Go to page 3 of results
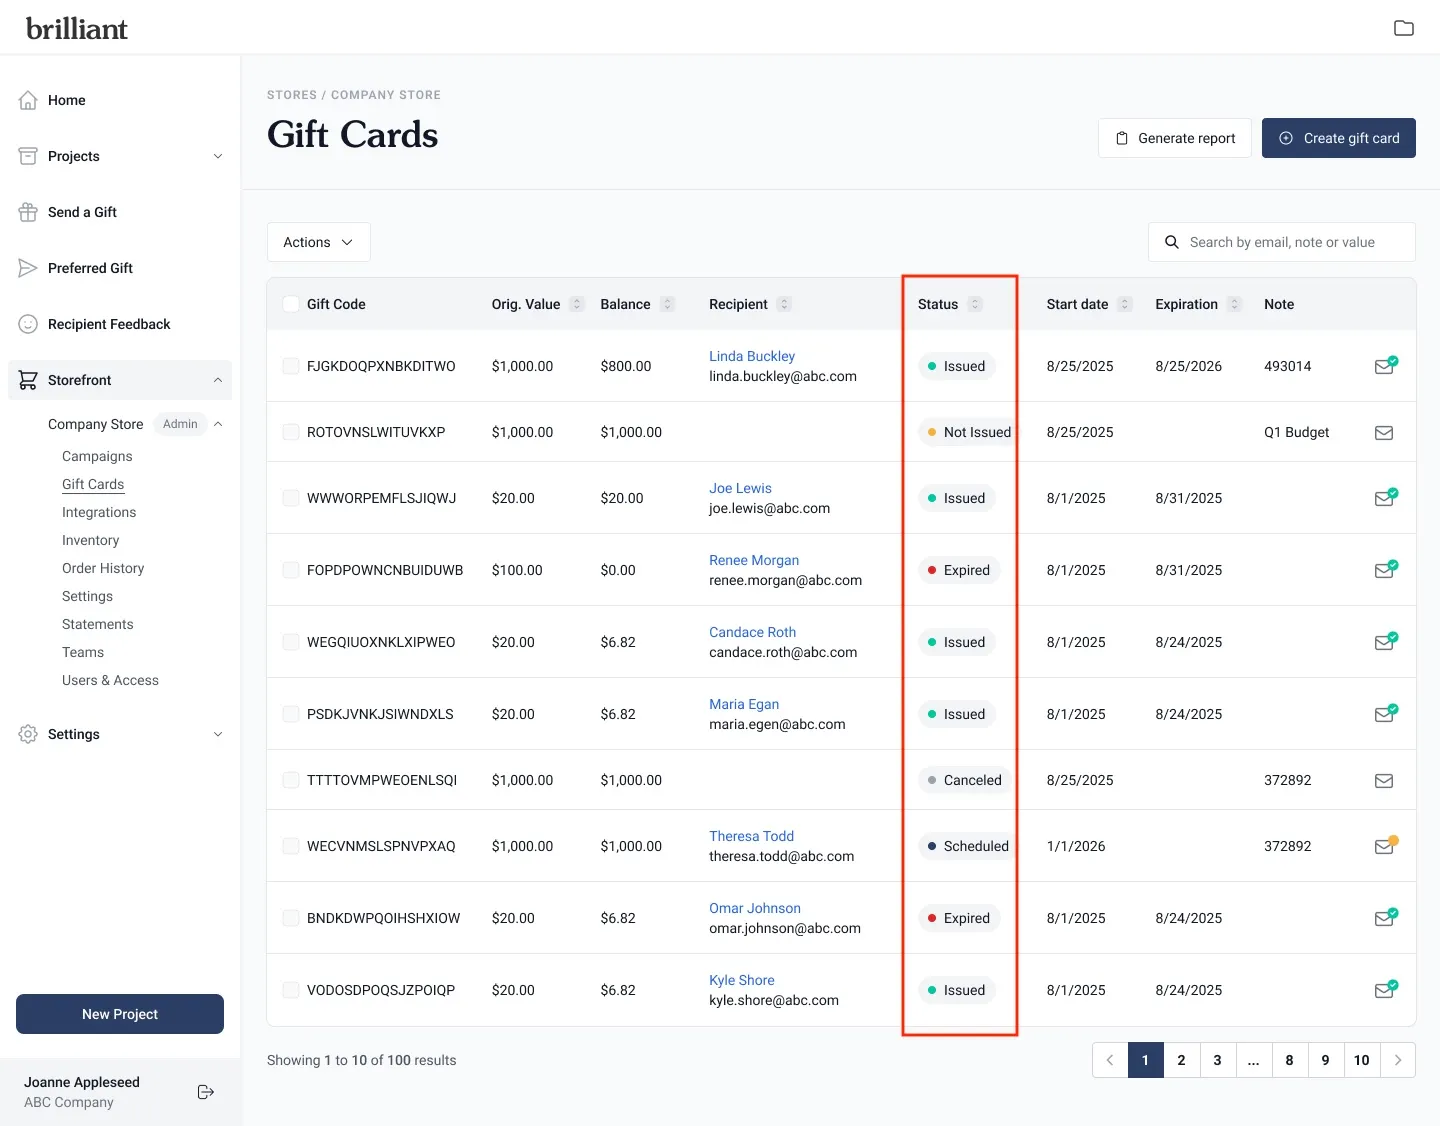Viewport: 1440px width, 1126px height. (1217, 1060)
